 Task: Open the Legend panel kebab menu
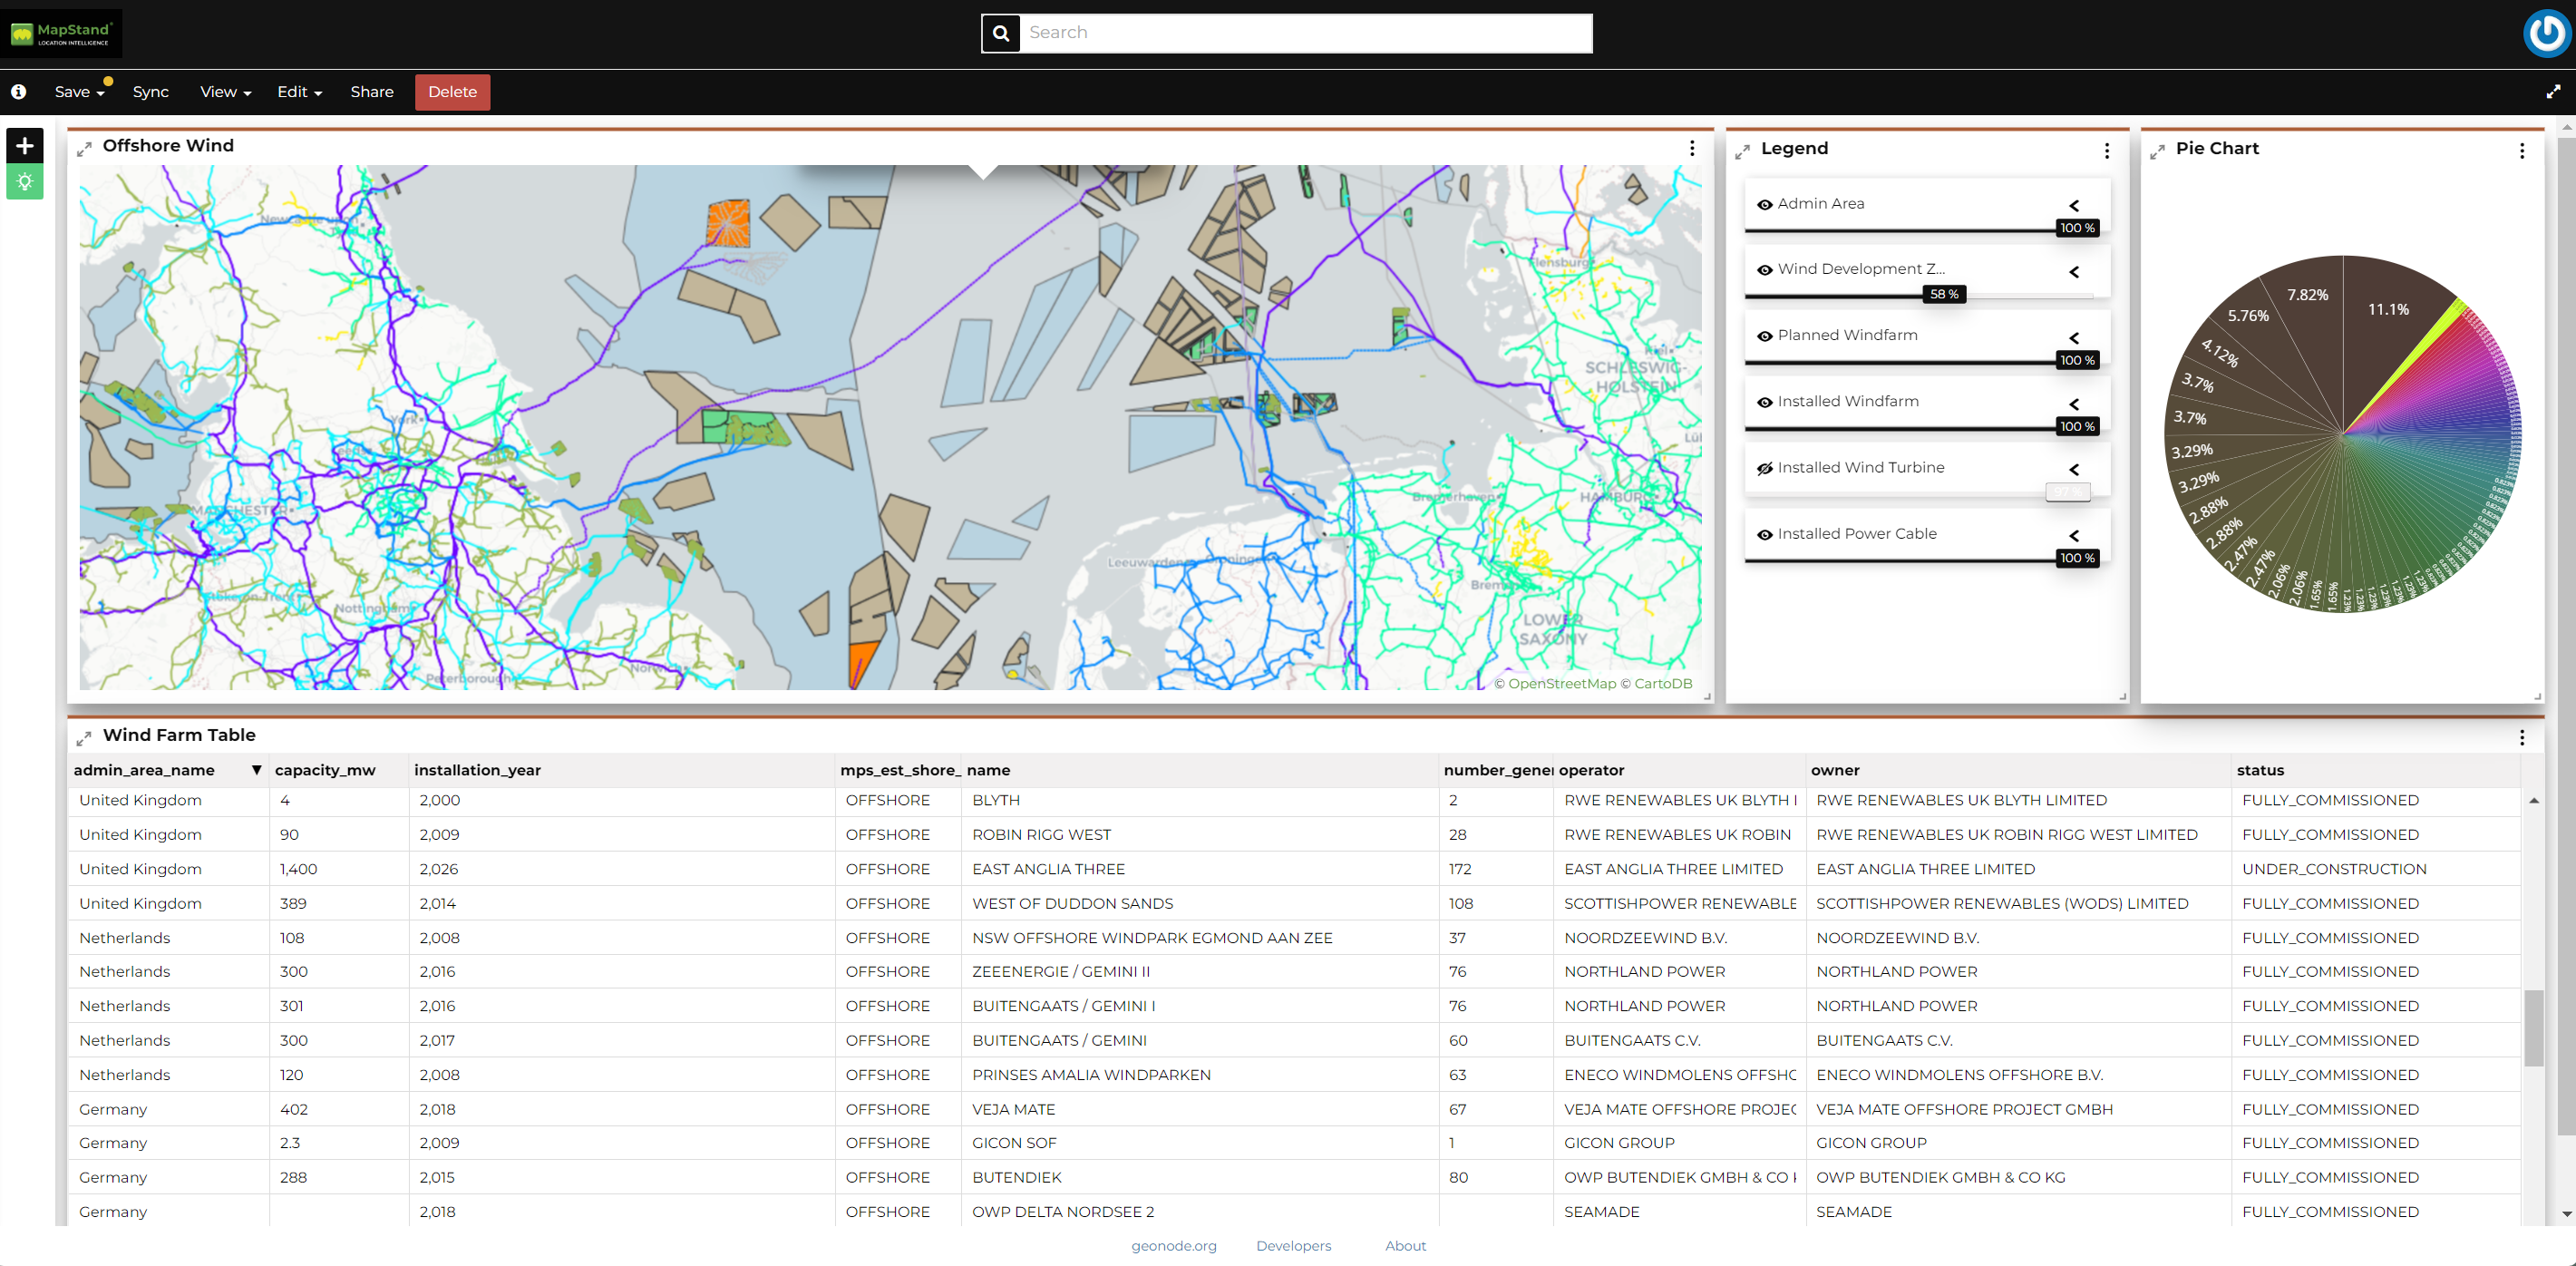pyautogui.click(x=2106, y=151)
